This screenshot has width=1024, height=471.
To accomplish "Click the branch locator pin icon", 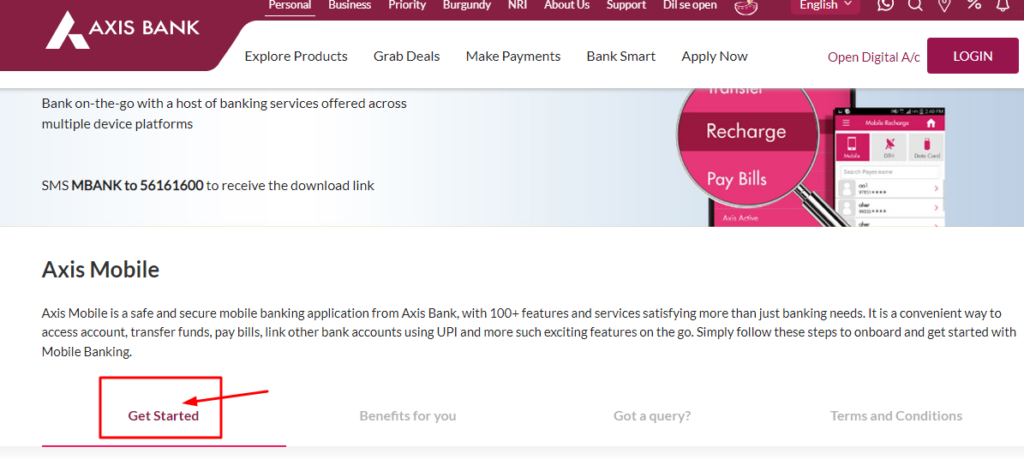I will point(944,5).
